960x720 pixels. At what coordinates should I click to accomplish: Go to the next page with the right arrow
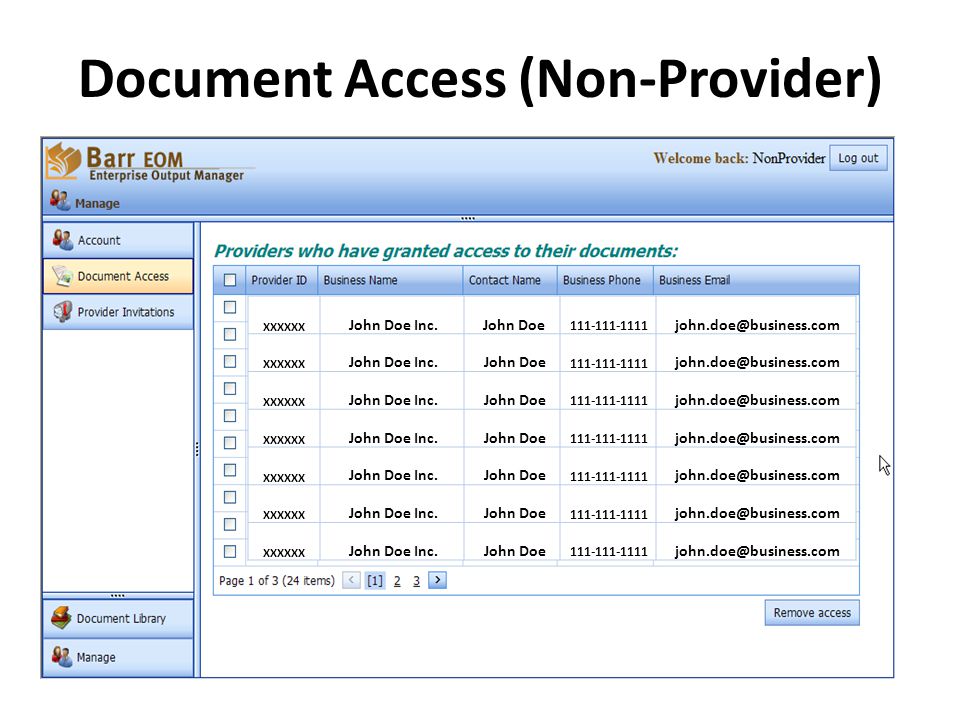pyautogui.click(x=437, y=580)
